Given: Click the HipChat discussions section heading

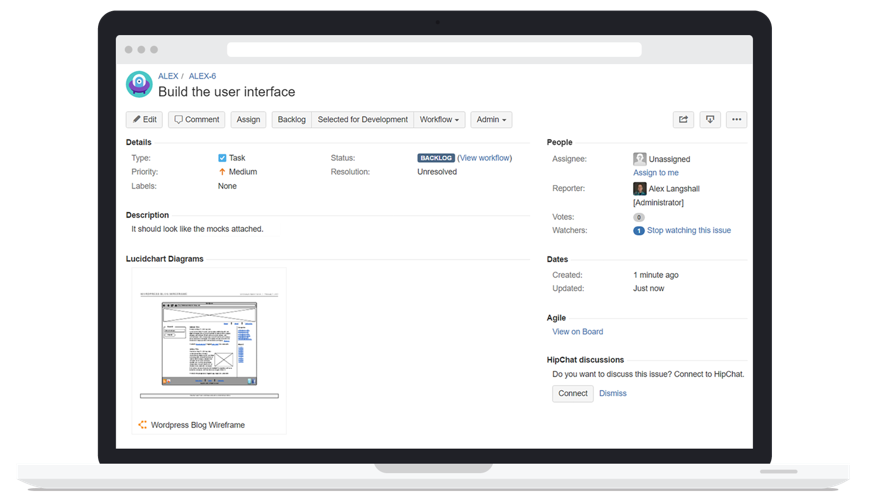Looking at the screenshot, I should (585, 360).
